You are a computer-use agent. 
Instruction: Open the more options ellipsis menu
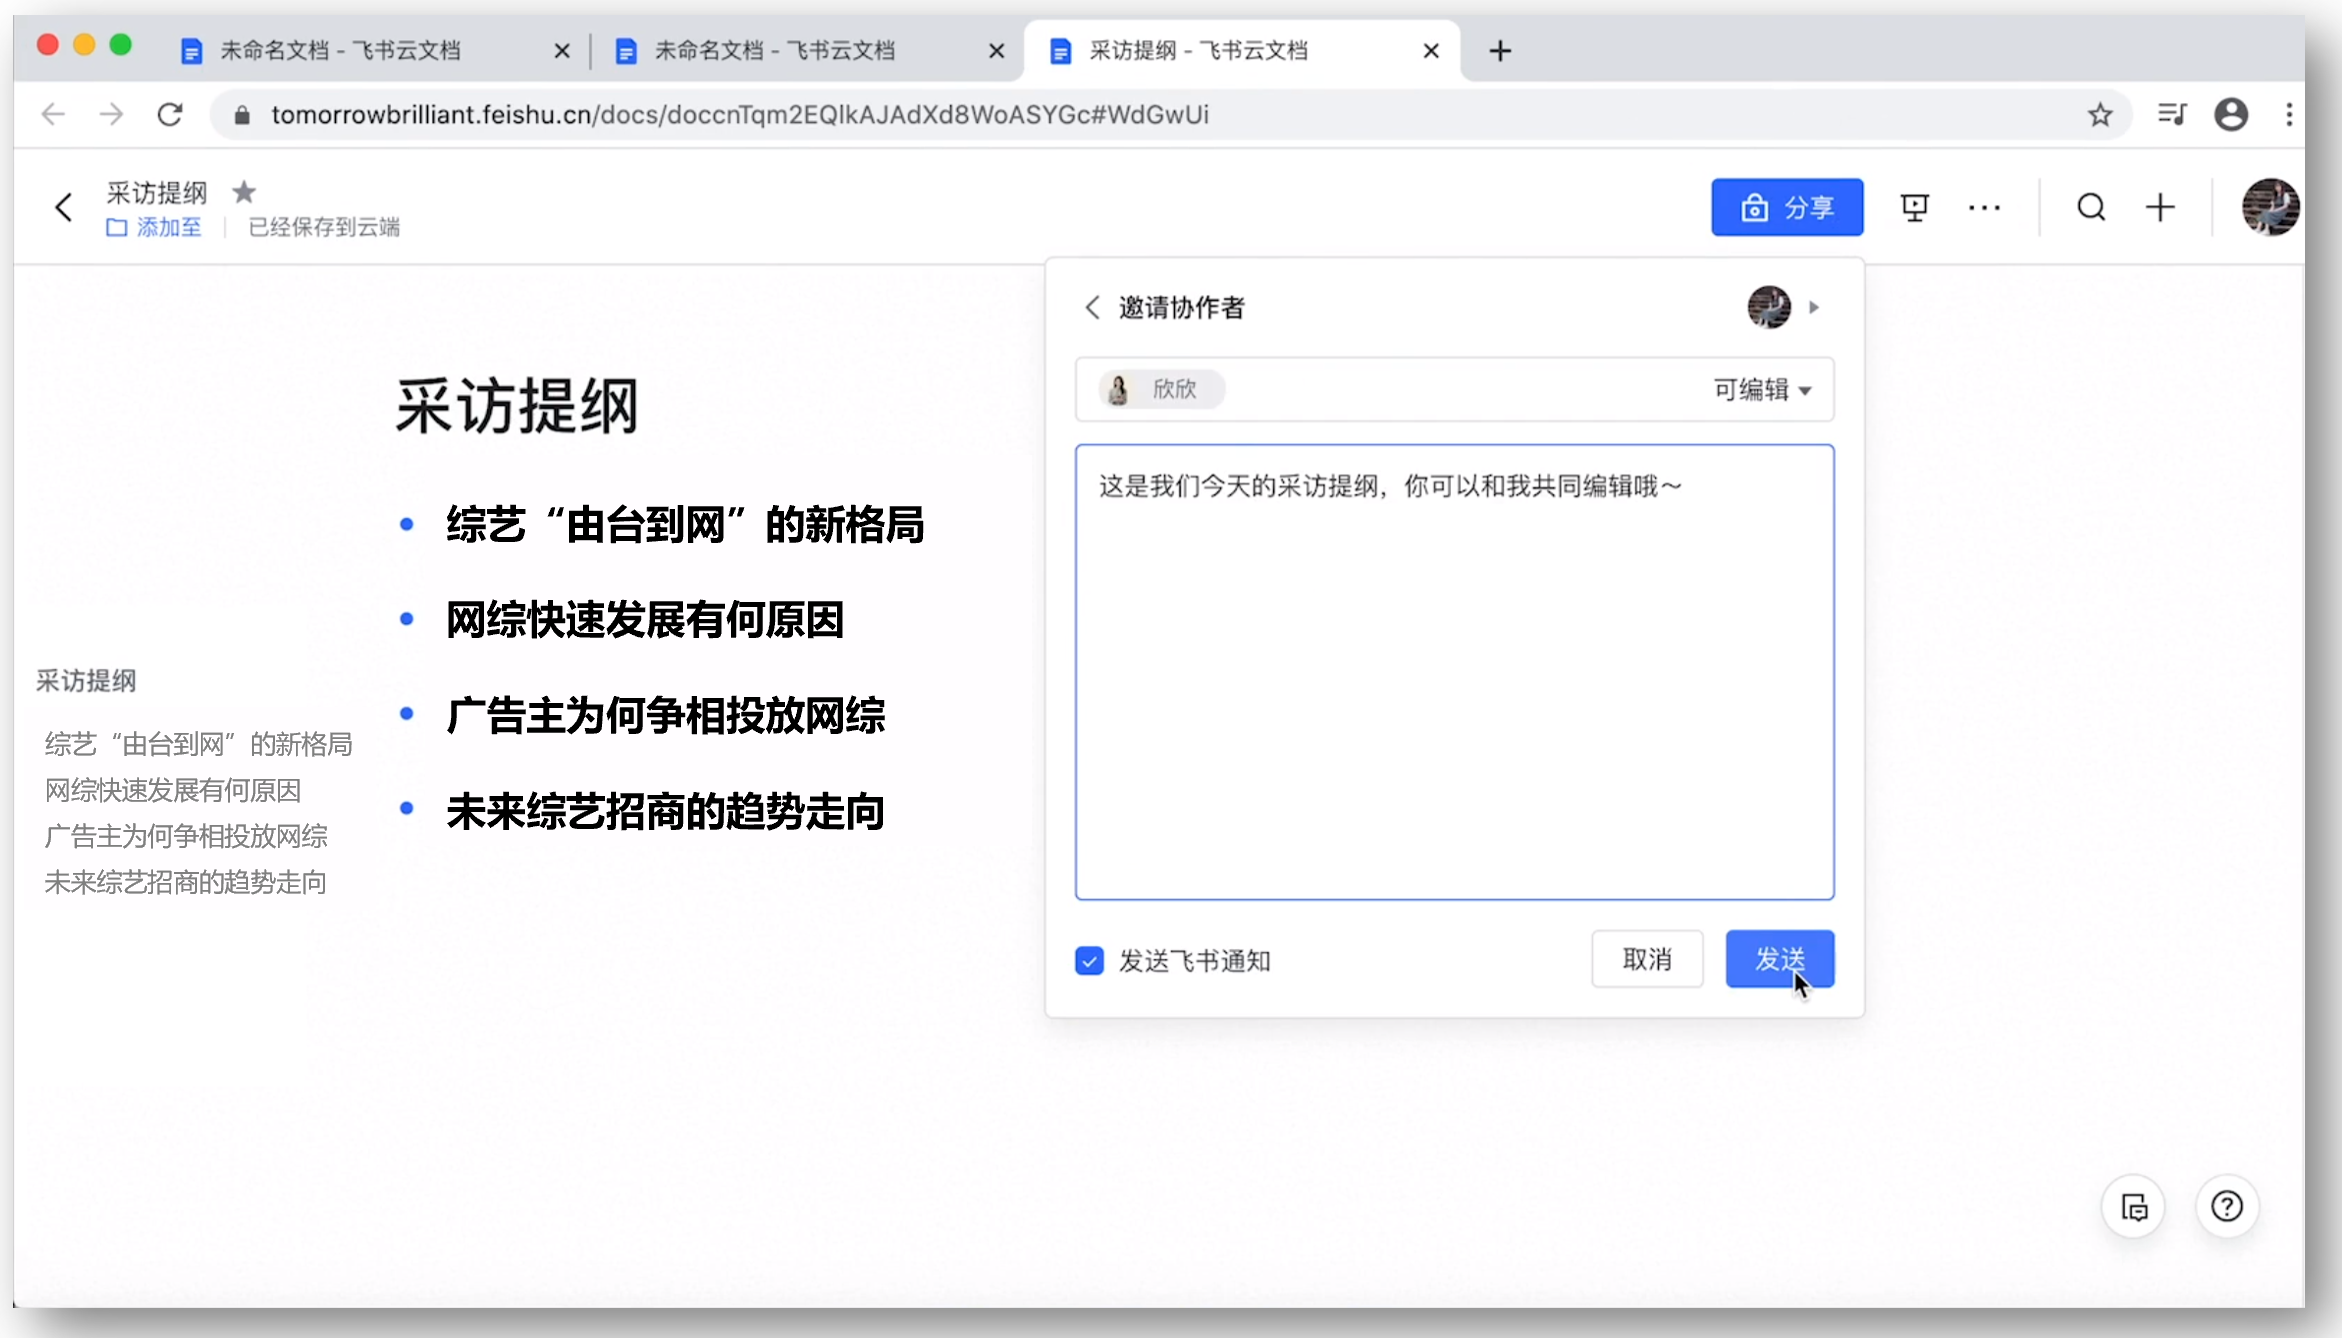click(1984, 207)
